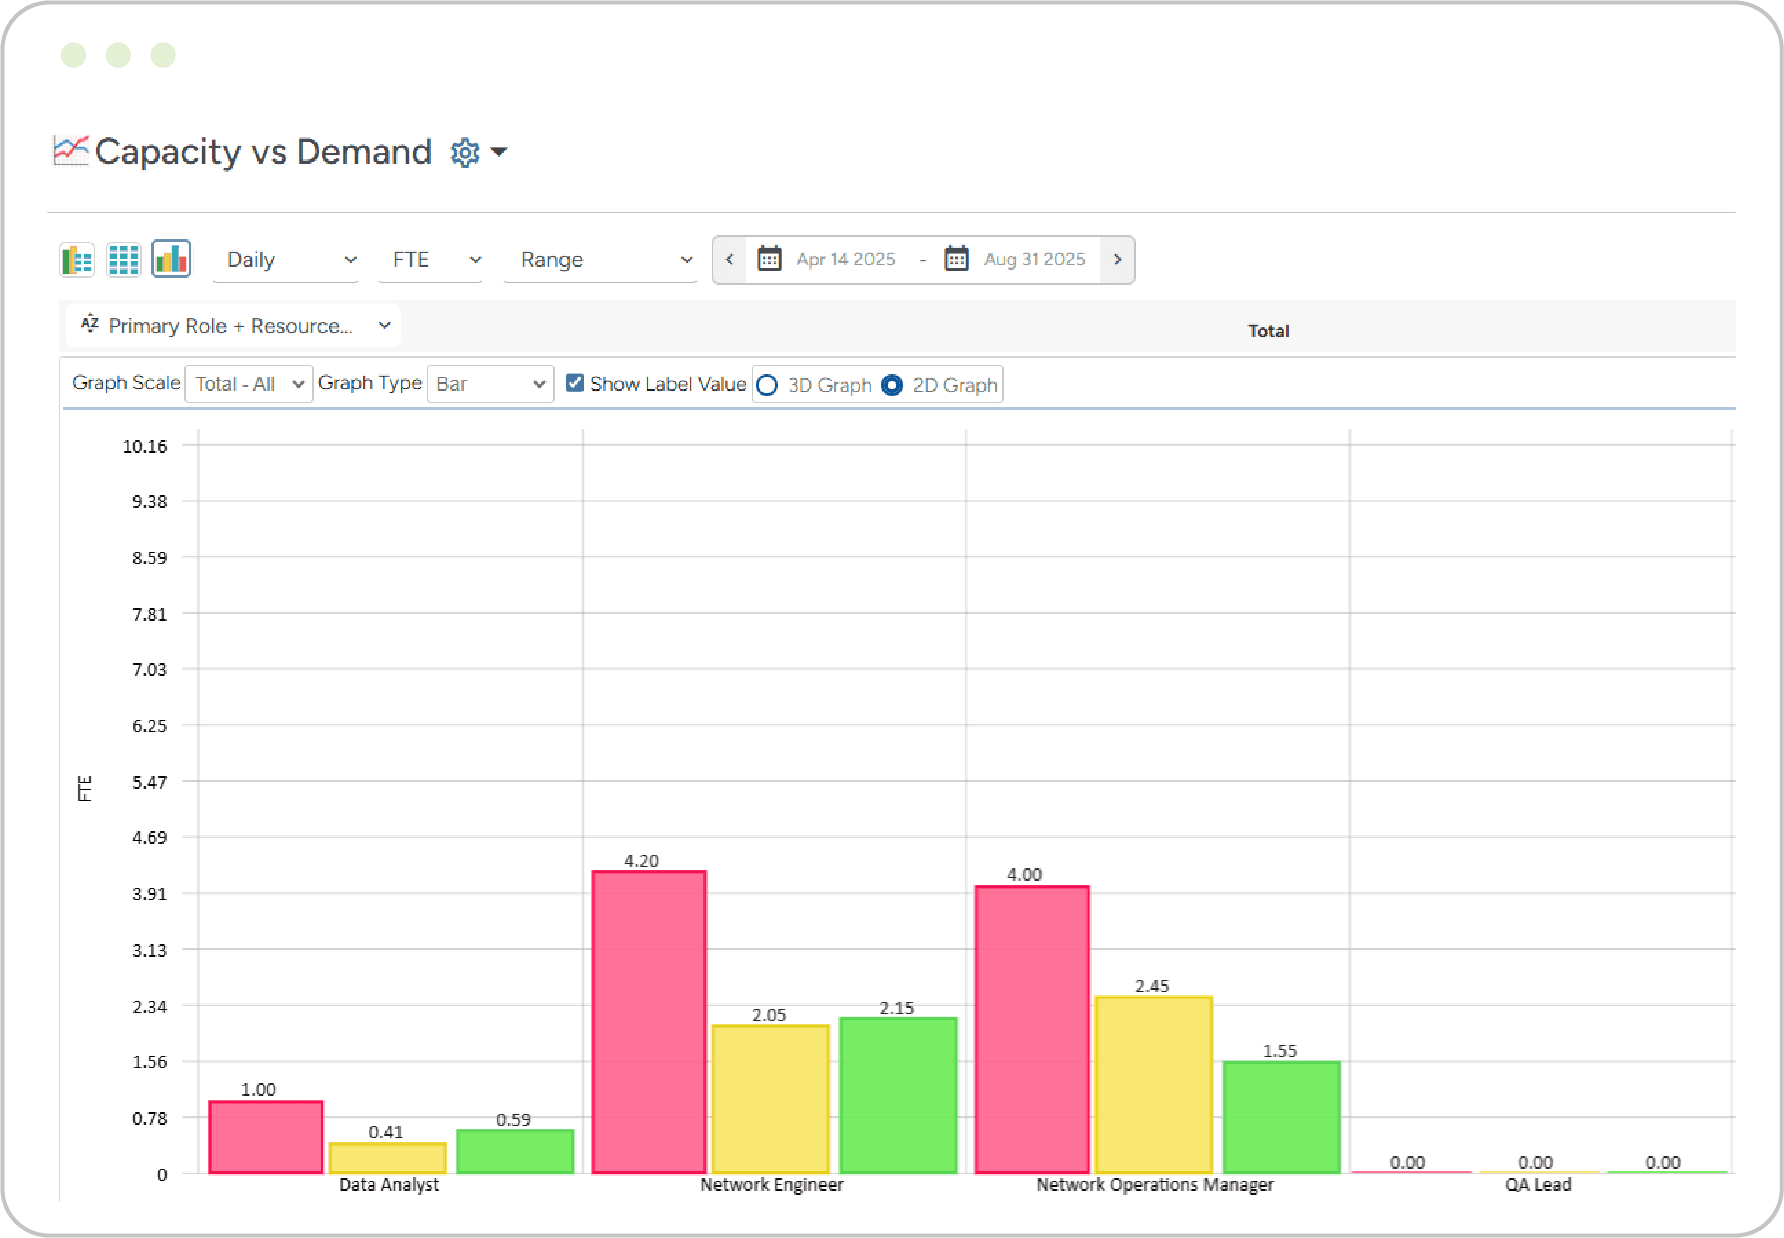Open the Primary Role + Resource grouping dropdown
This screenshot has width=1784, height=1238.
[234, 326]
